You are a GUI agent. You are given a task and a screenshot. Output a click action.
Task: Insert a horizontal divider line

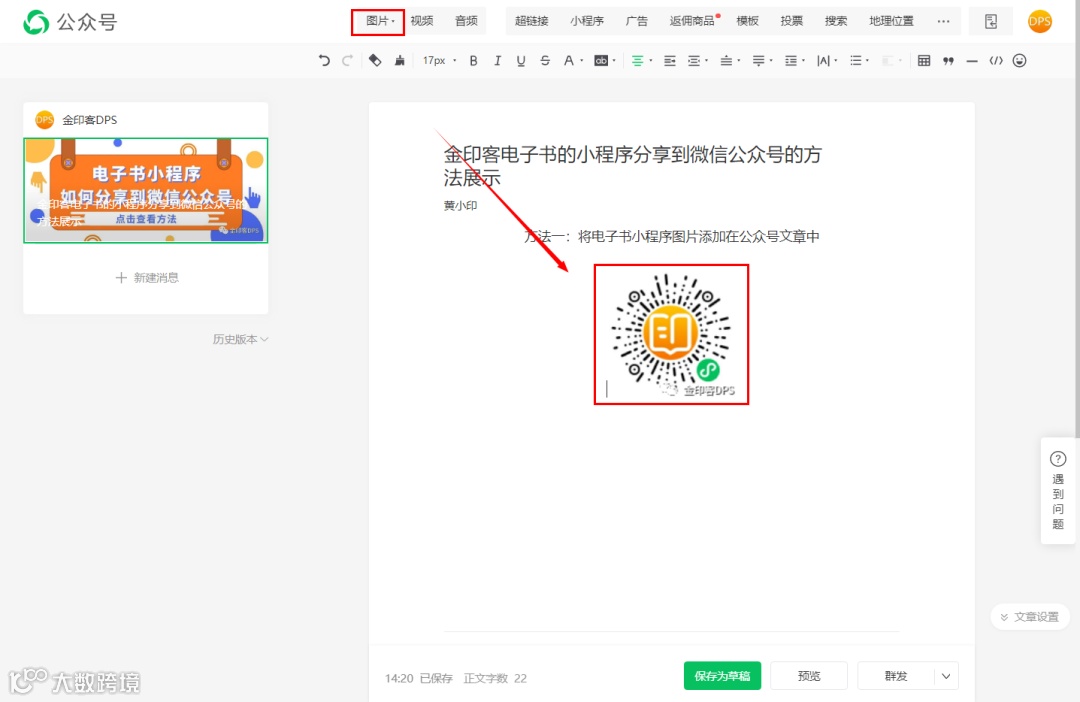[x=972, y=61]
